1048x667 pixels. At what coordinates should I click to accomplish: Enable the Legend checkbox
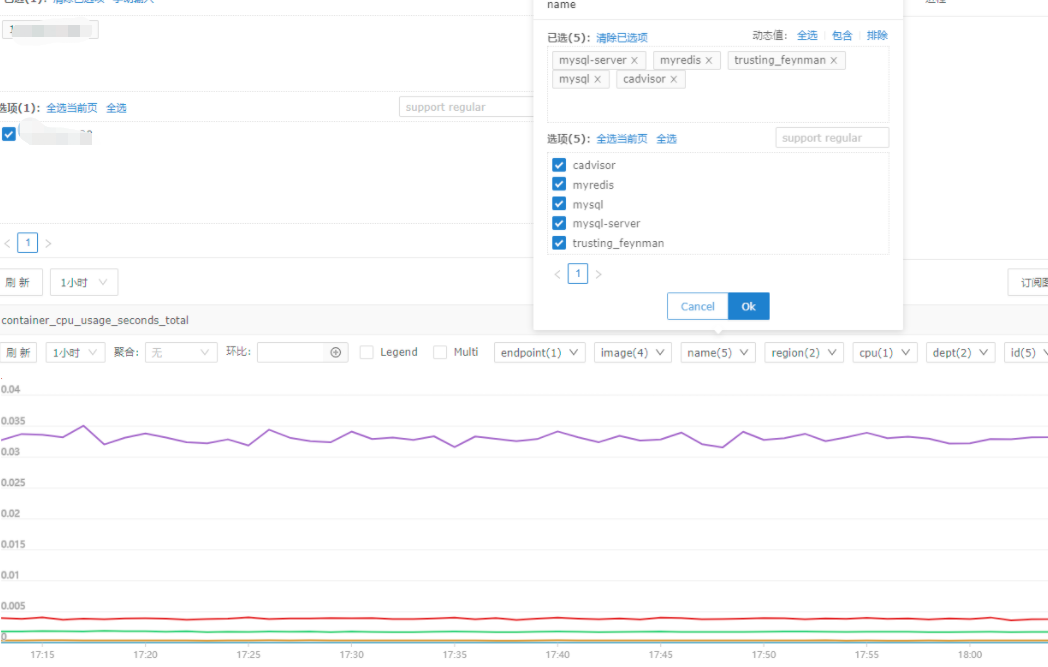pyautogui.click(x=366, y=352)
